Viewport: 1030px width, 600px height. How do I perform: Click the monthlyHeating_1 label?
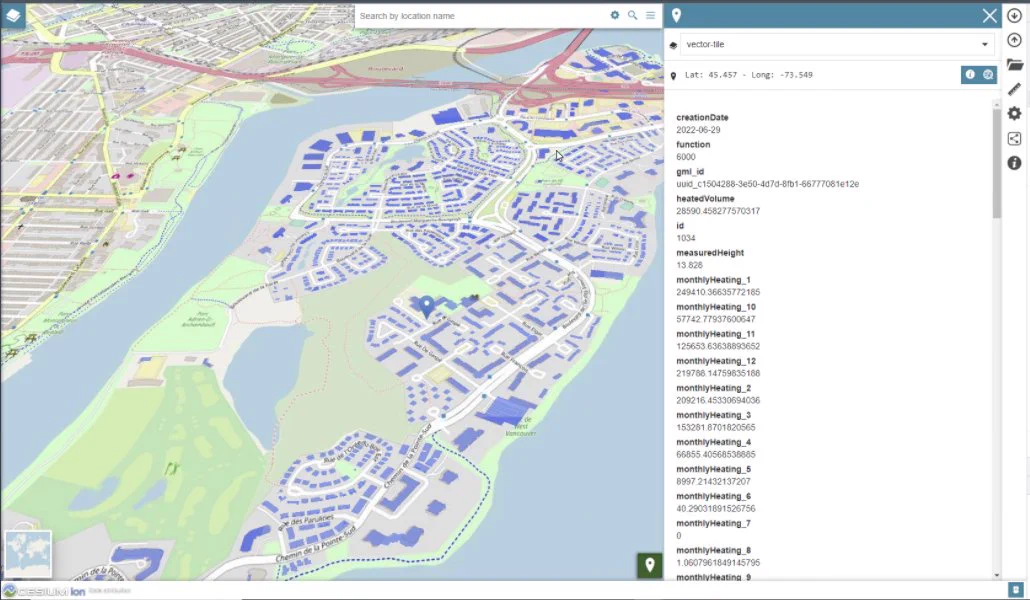coord(713,280)
